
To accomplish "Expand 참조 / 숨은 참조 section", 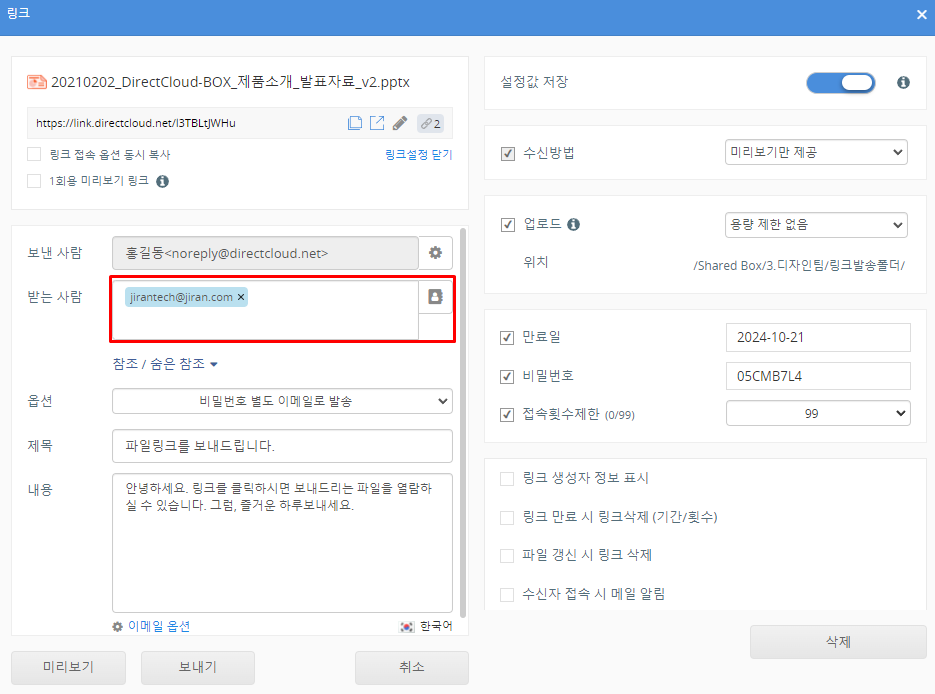I will point(165,364).
